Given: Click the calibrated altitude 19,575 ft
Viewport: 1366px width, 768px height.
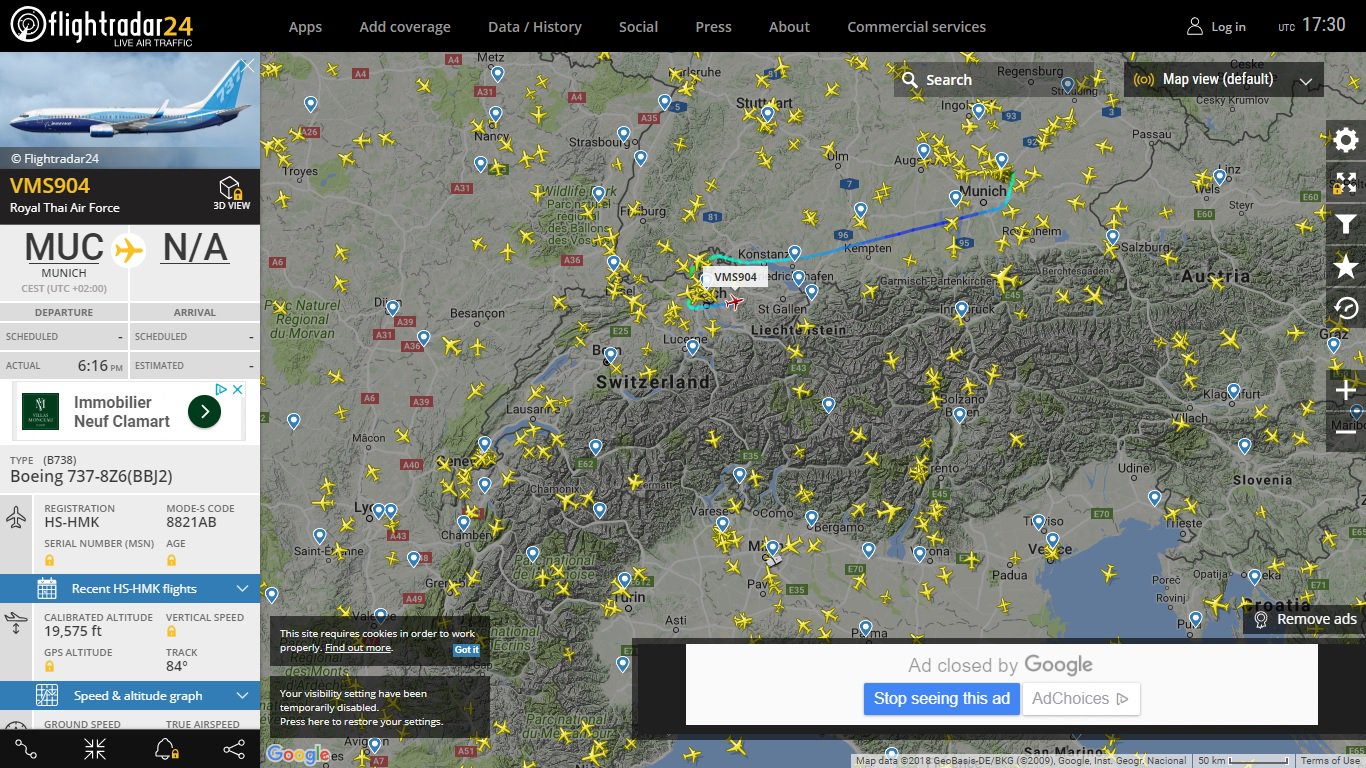Looking at the screenshot, I should point(73,631).
